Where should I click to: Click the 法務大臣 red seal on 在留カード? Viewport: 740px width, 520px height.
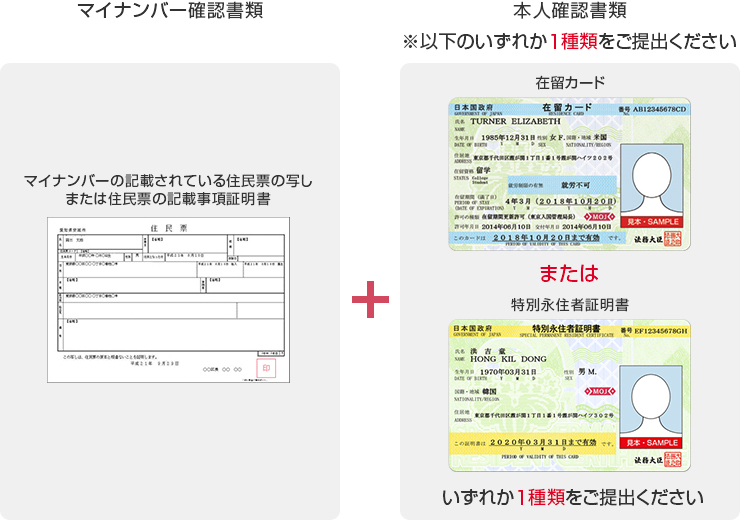click(673, 238)
